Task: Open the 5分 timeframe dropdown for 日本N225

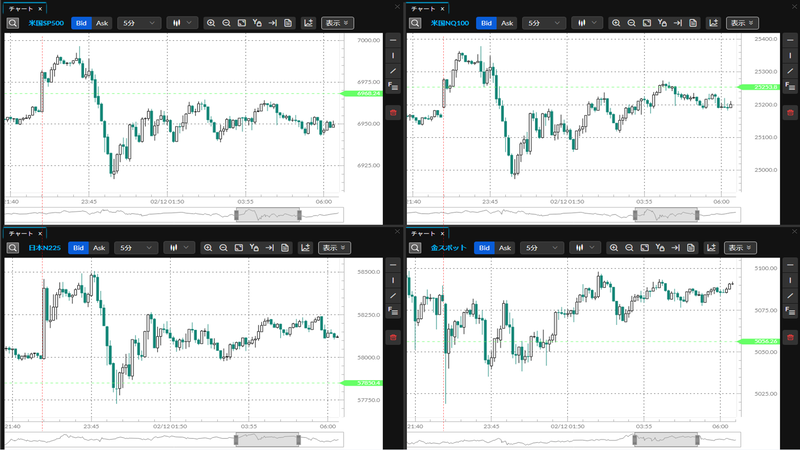Action: pyautogui.click(x=136, y=248)
